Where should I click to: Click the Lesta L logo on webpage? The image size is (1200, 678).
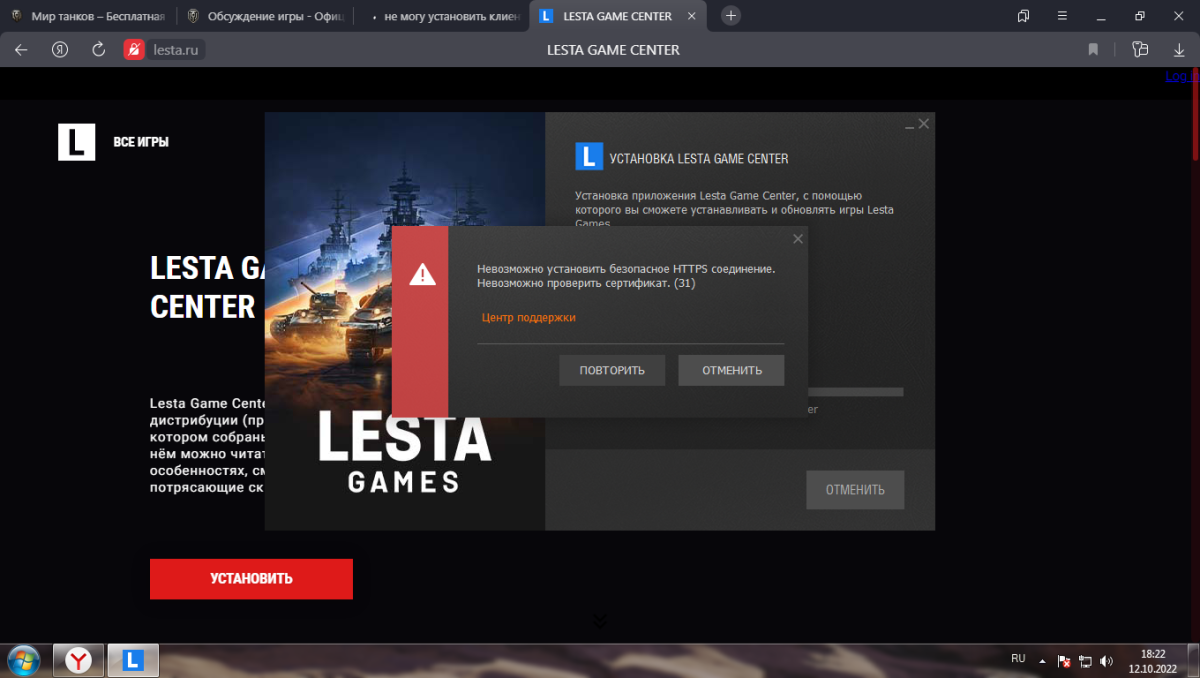(77, 142)
